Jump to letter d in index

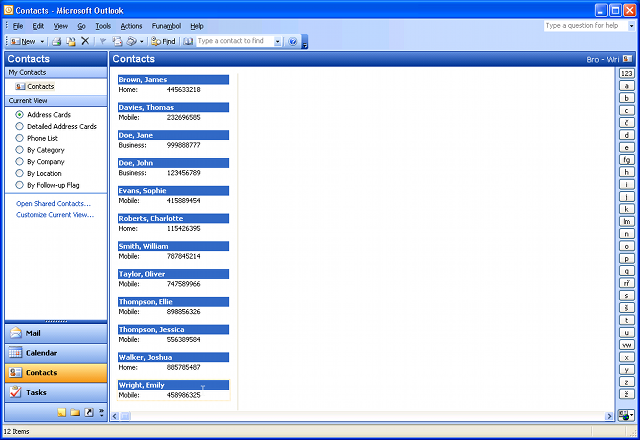pyautogui.click(x=627, y=135)
